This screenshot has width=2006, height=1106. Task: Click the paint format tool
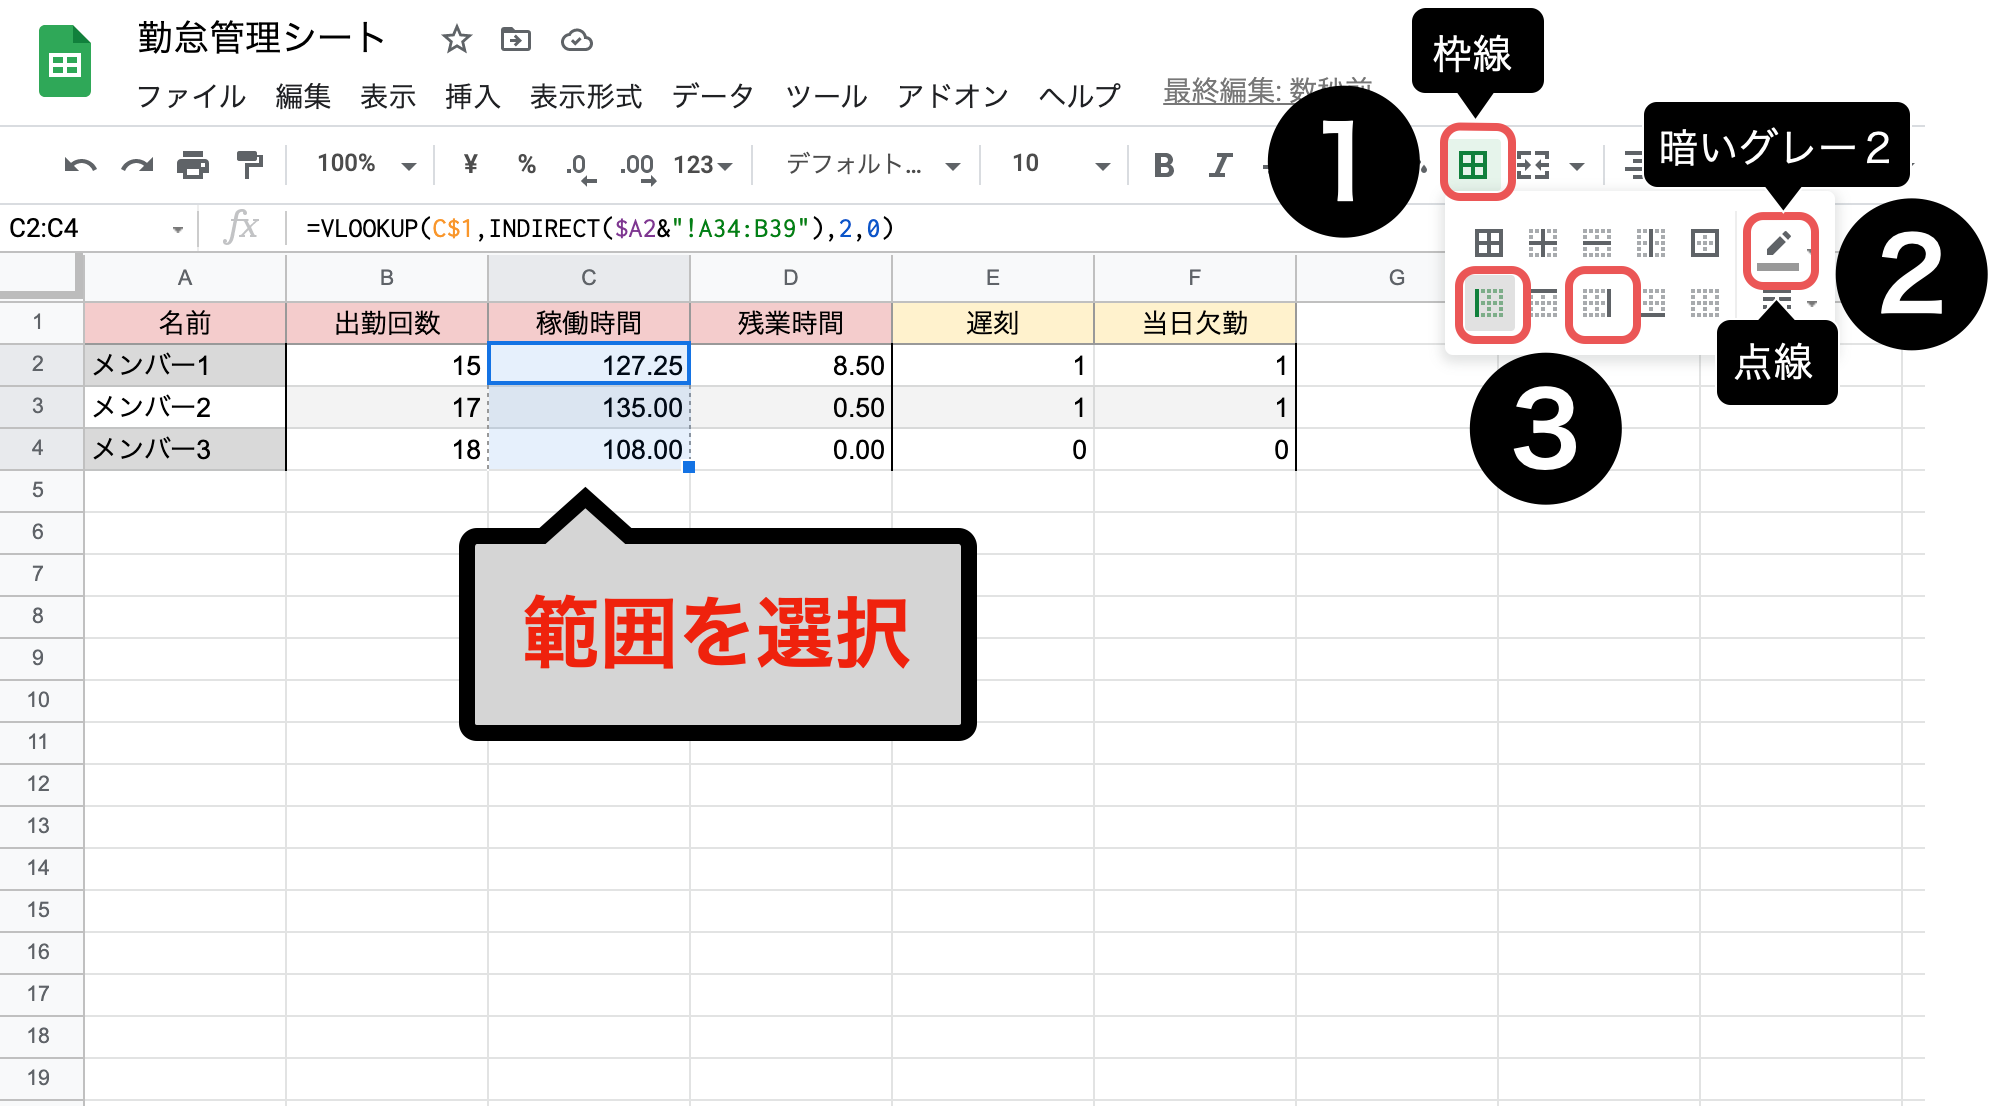point(250,165)
